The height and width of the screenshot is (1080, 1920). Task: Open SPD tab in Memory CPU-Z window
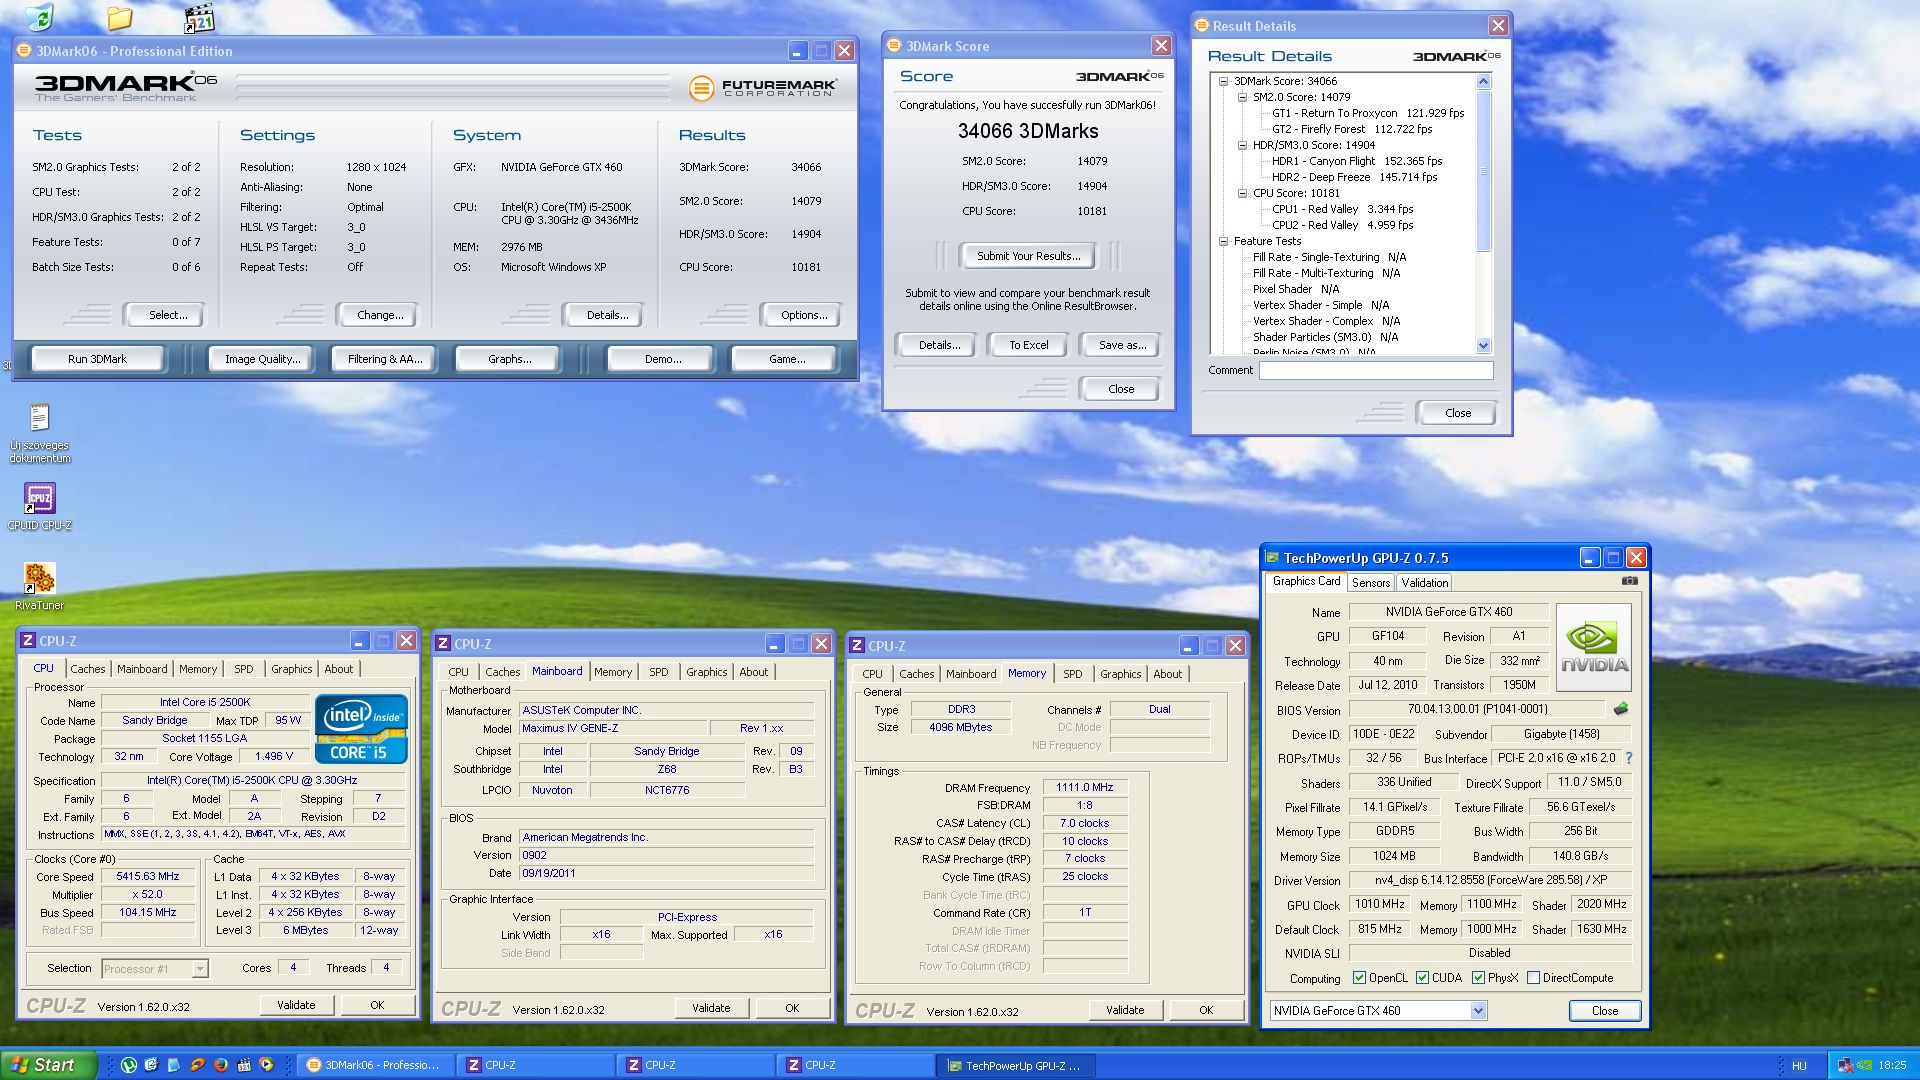coord(1072,674)
